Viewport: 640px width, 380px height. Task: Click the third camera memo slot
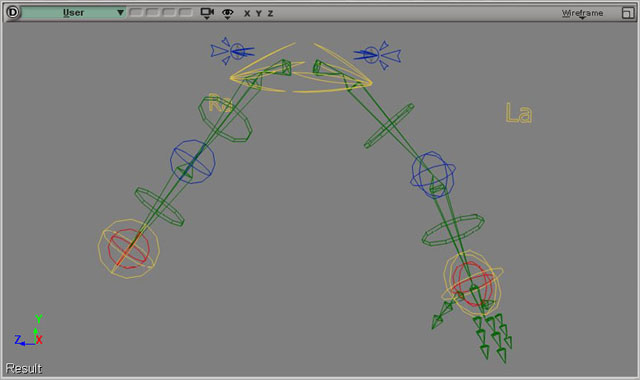(169, 13)
